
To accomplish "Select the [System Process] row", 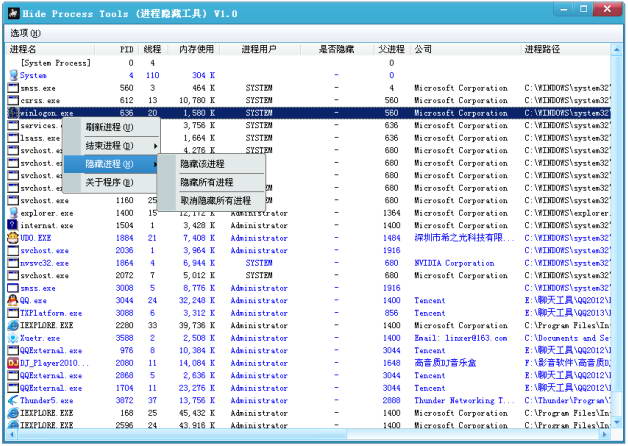I will [x=309, y=63].
